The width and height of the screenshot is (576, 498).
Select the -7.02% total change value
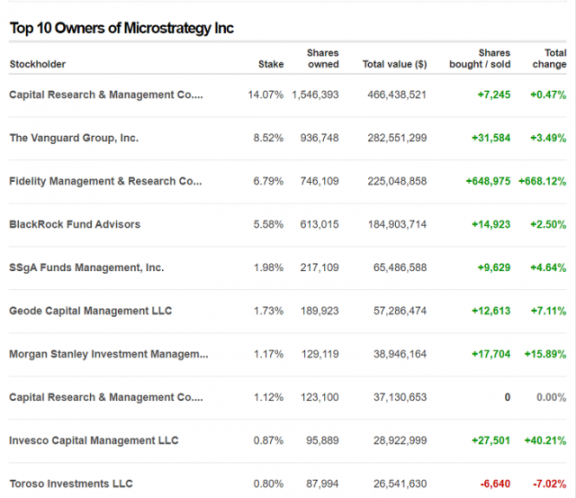[x=550, y=484]
